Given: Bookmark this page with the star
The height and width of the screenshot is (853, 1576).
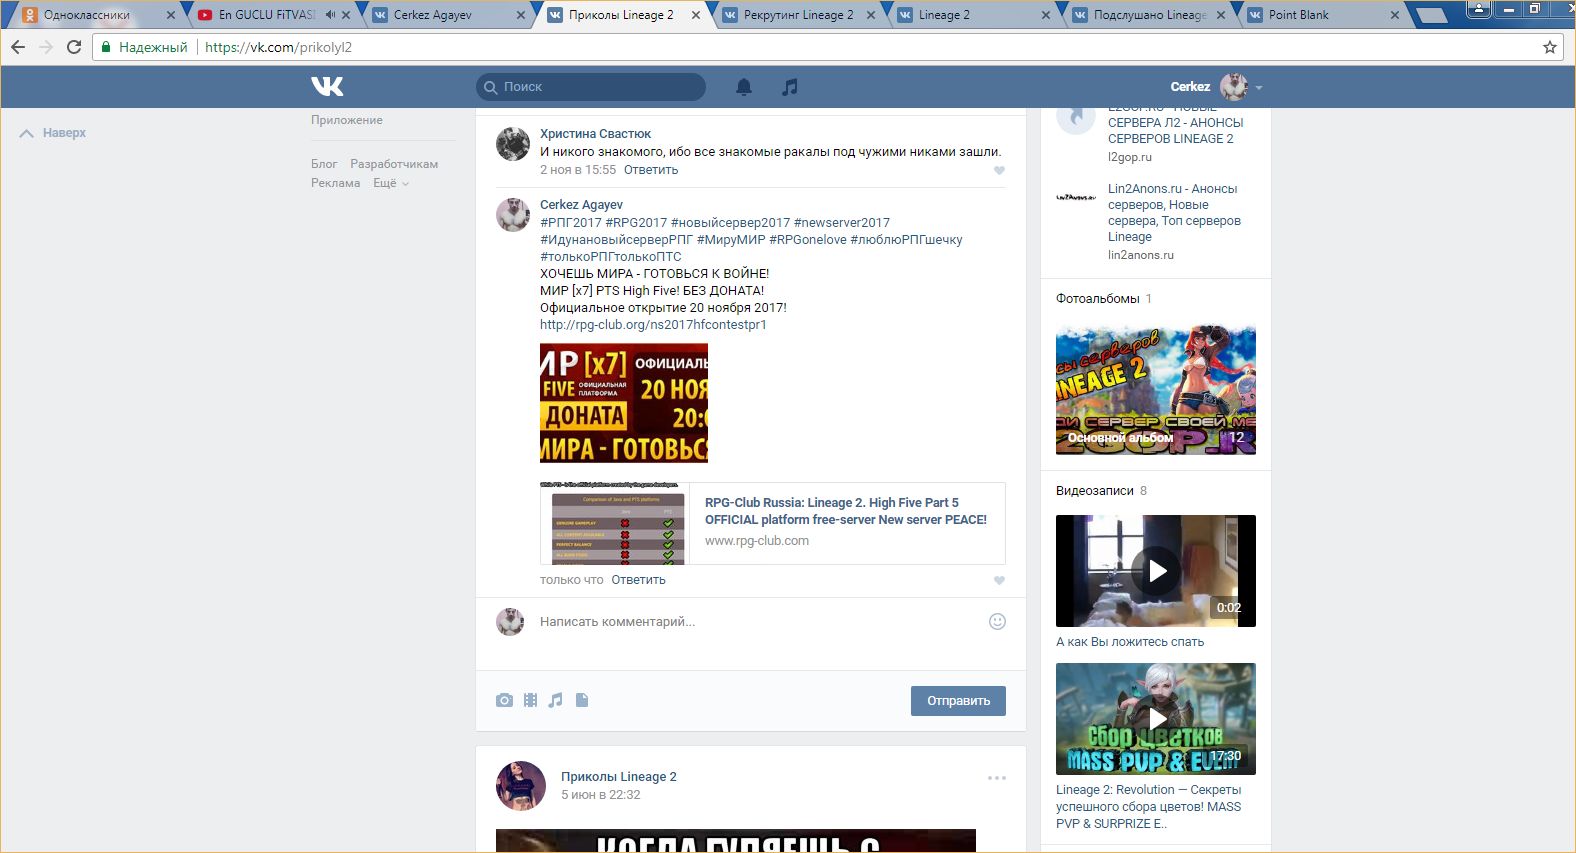Looking at the screenshot, I should [x=1550, y=47].
